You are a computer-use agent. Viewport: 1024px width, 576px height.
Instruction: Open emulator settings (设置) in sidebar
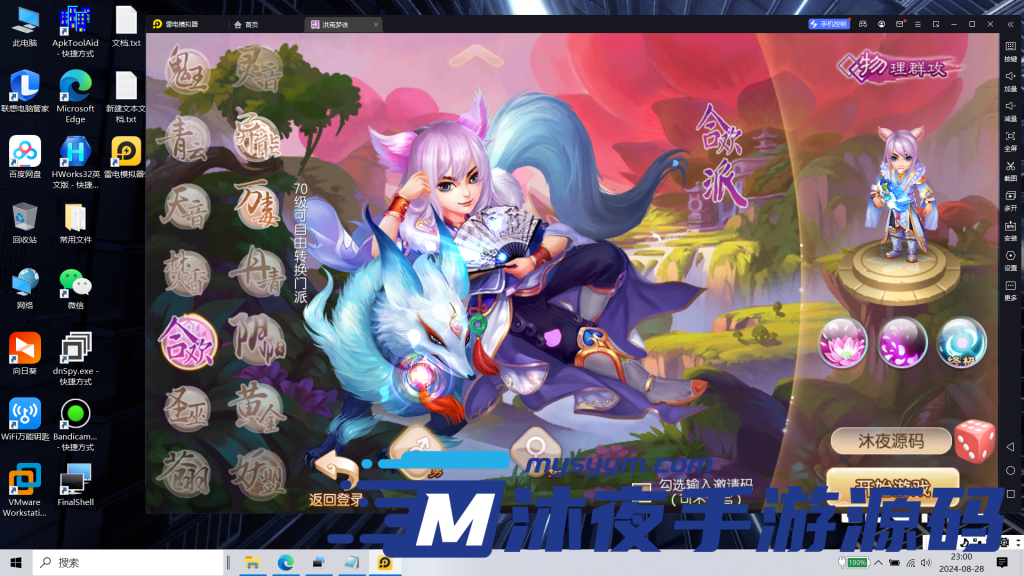click(x=1010, y=261)
